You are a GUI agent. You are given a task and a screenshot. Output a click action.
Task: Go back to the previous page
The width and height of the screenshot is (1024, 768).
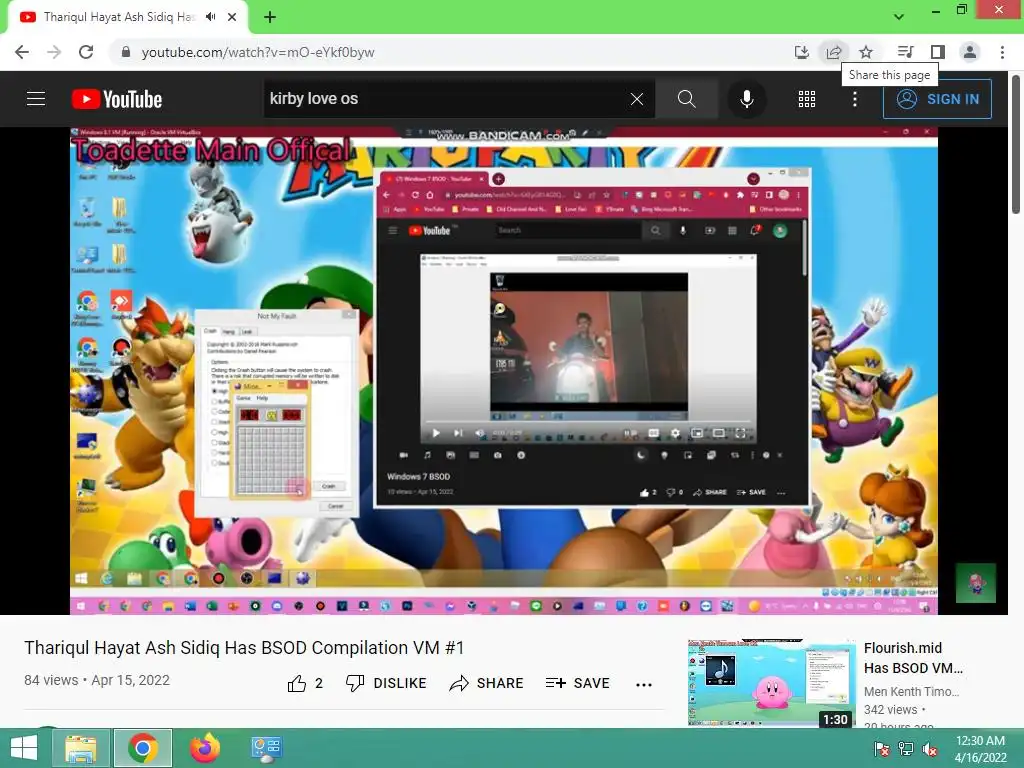(x=22, y=52)
